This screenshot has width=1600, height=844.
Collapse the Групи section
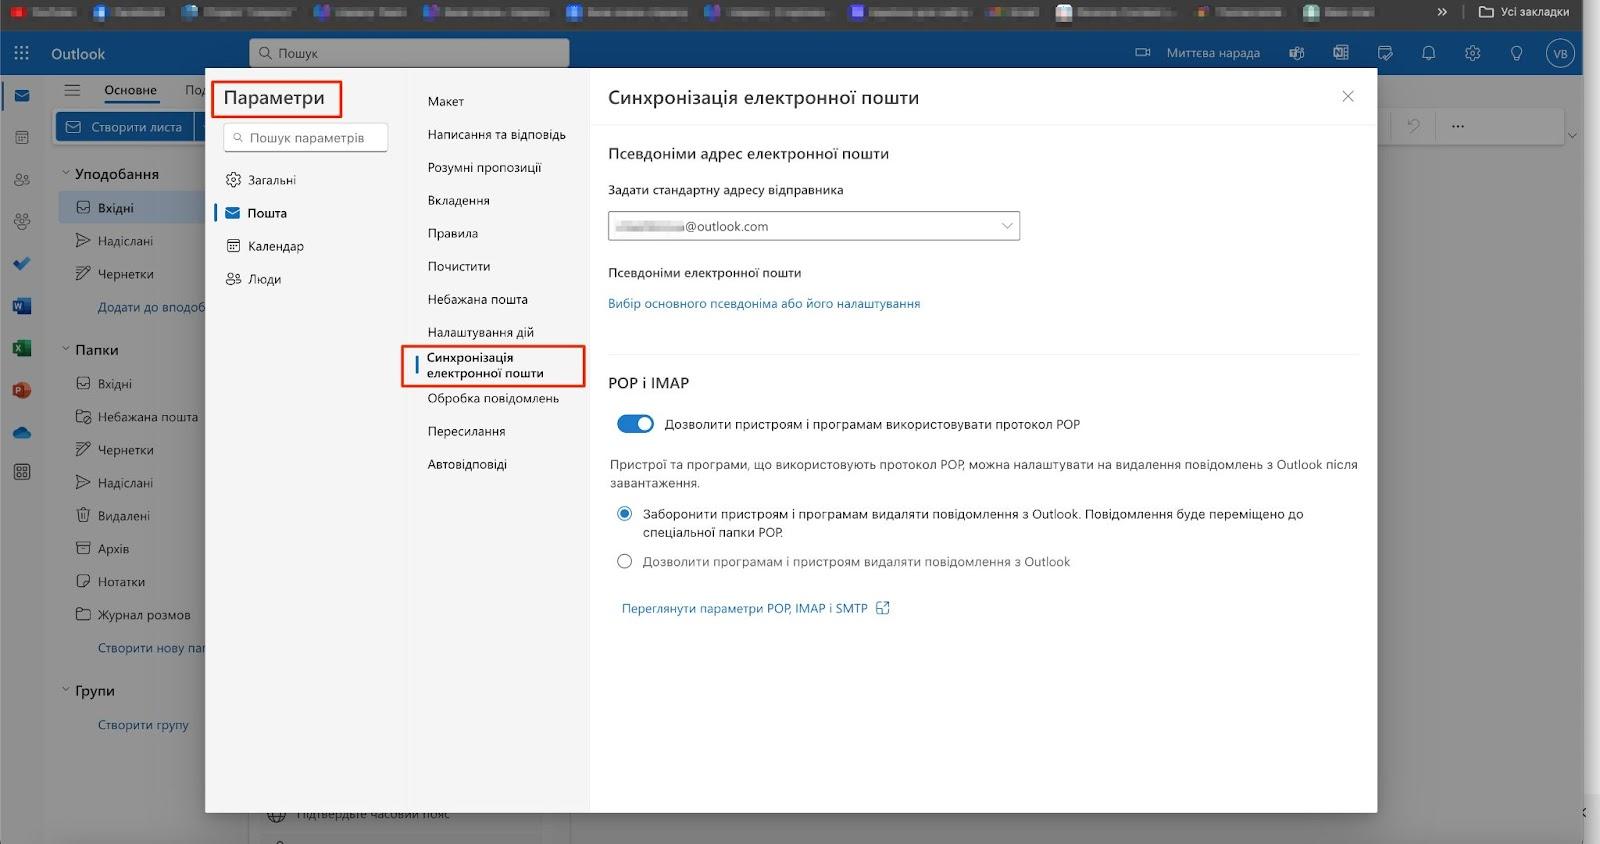click(x=66, y=690)
